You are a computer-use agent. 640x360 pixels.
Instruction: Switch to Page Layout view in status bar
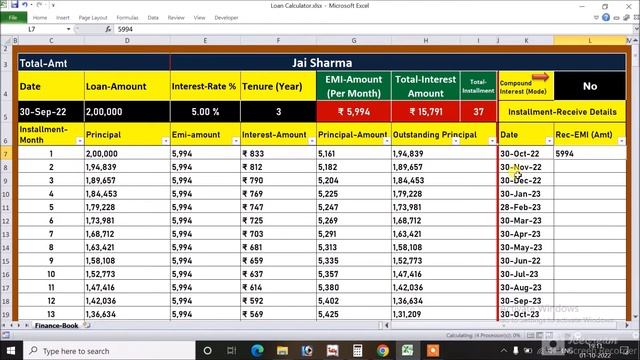[x=540, y=336]
